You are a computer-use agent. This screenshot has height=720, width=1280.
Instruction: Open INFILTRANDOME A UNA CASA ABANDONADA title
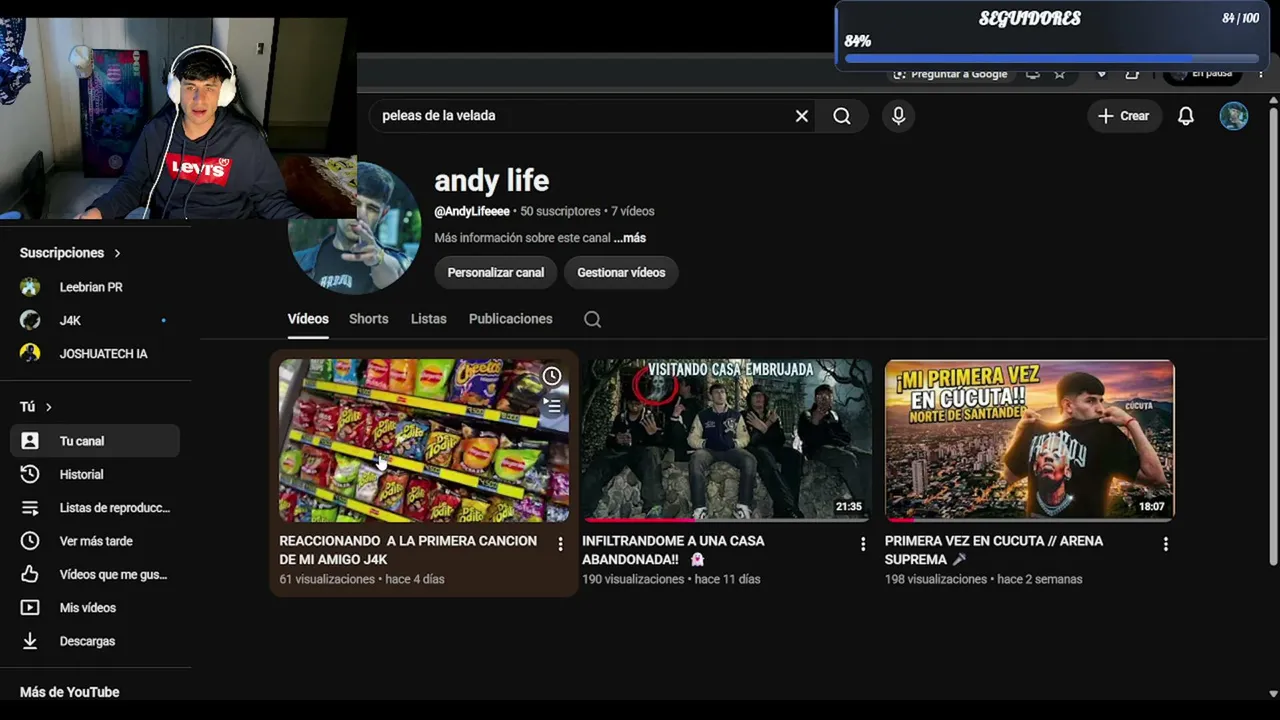[673, 550]
